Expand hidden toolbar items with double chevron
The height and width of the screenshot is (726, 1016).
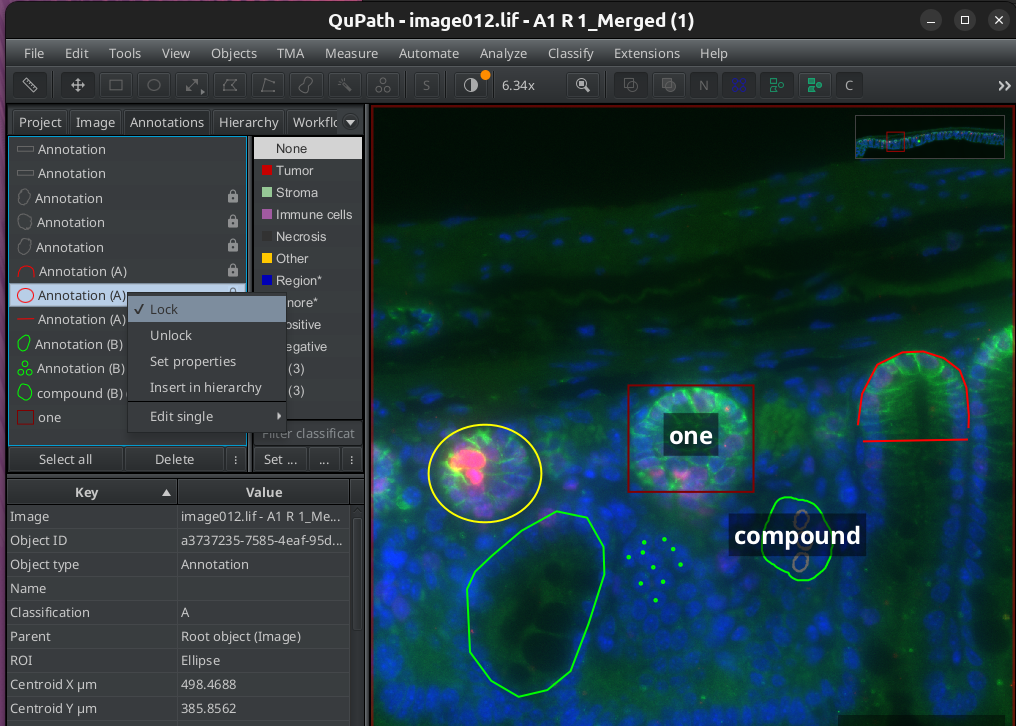click(x=1003, y=85)
